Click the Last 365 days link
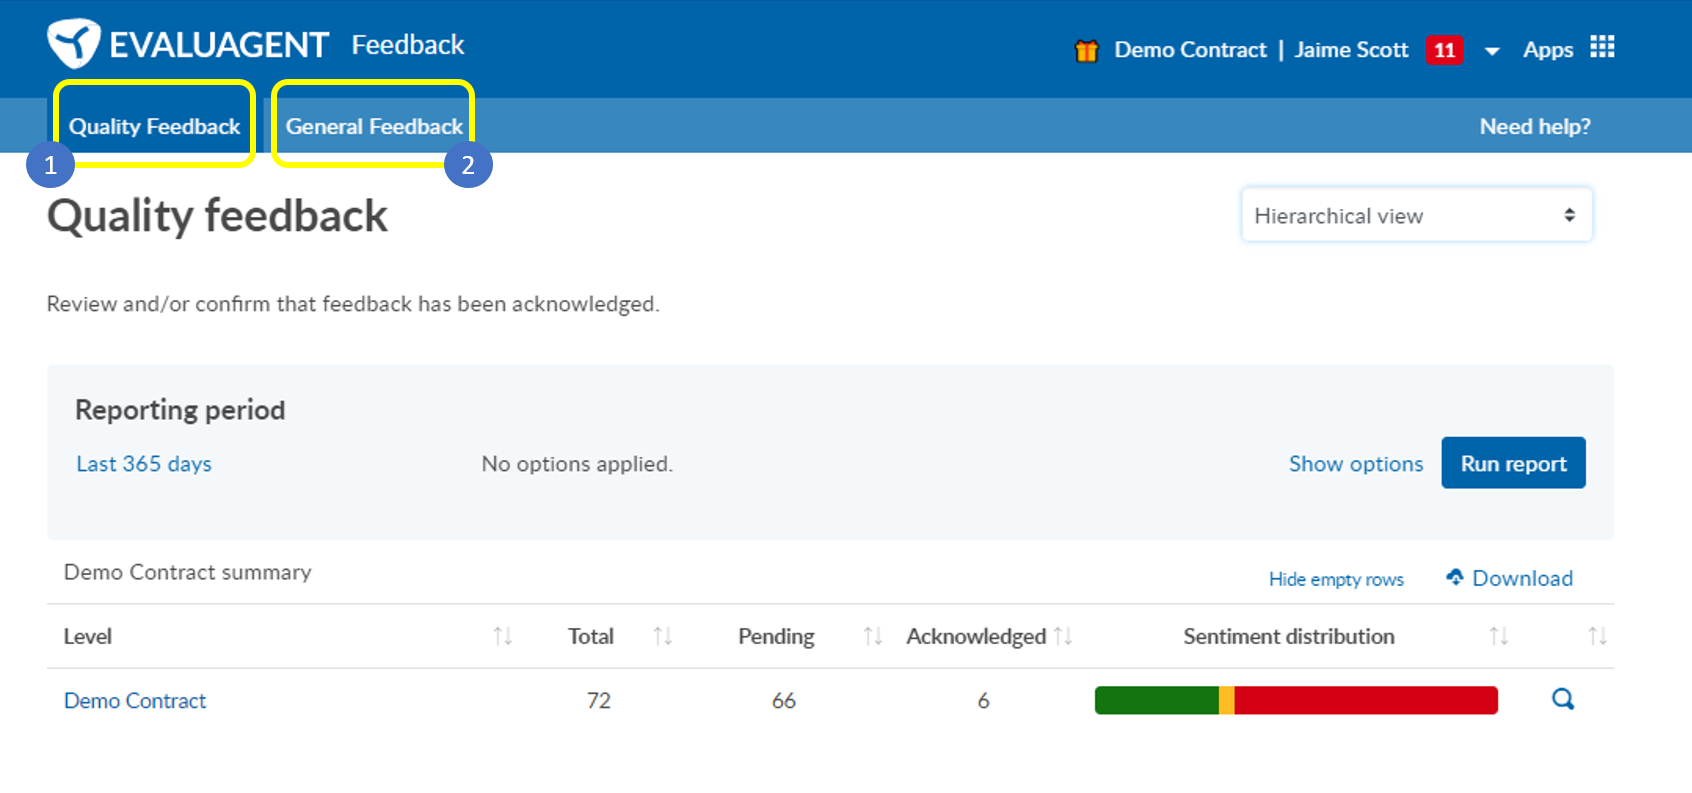 point(144,464)
